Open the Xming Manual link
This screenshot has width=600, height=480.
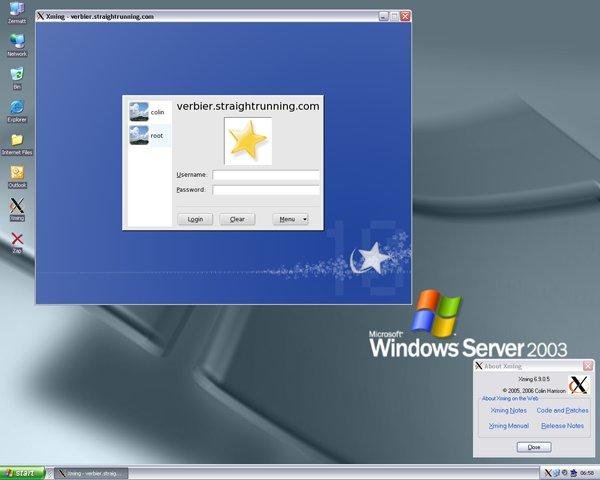pyautogui.click(x=509, y=426)
